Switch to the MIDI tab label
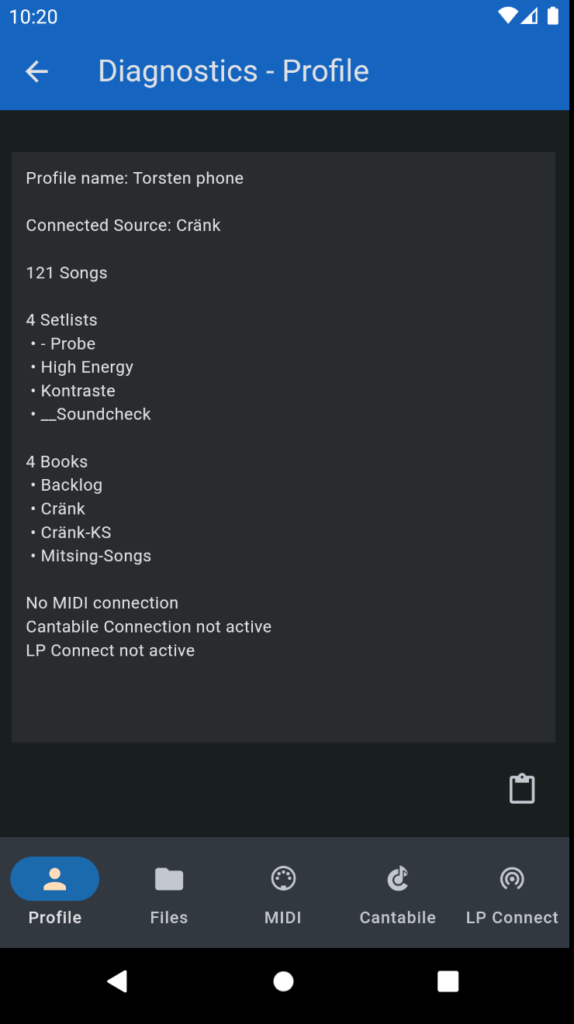Screen dimensions: 574x1024 [283, 917]
